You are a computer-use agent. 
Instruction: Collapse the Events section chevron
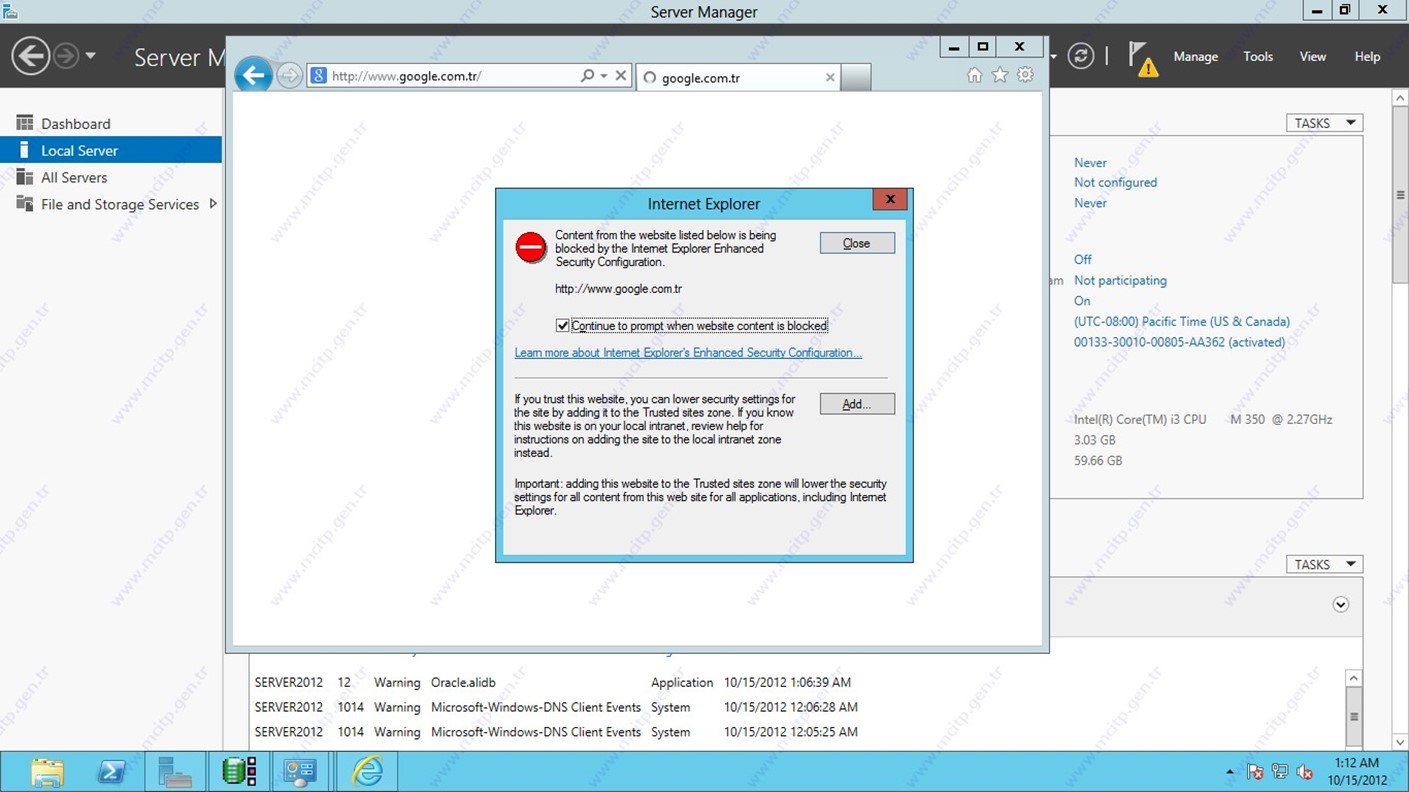tap(1341, 605)
